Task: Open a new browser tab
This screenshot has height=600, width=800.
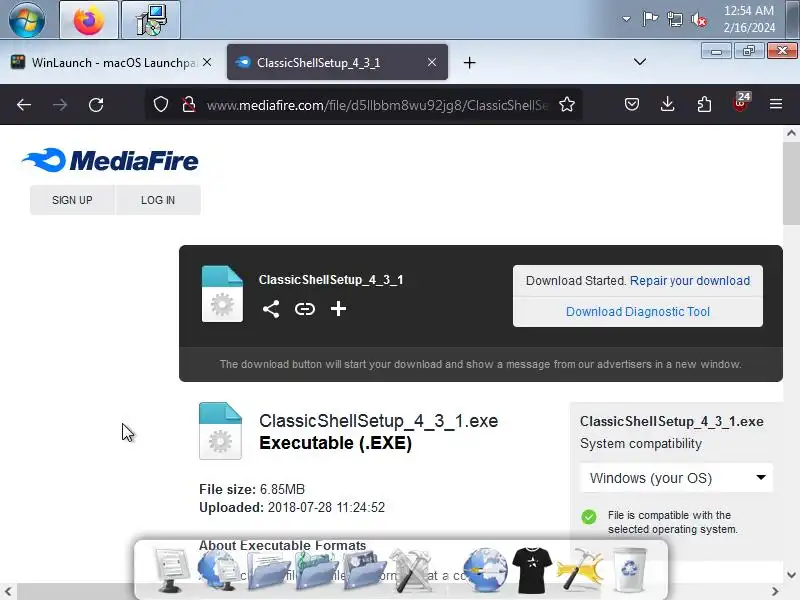Action: click(469, 63)
